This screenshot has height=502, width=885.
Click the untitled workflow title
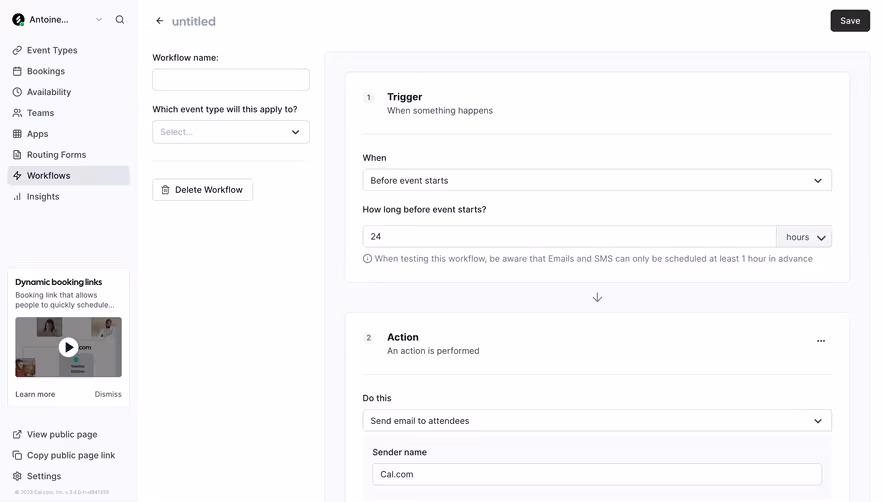tap(194, 21)
